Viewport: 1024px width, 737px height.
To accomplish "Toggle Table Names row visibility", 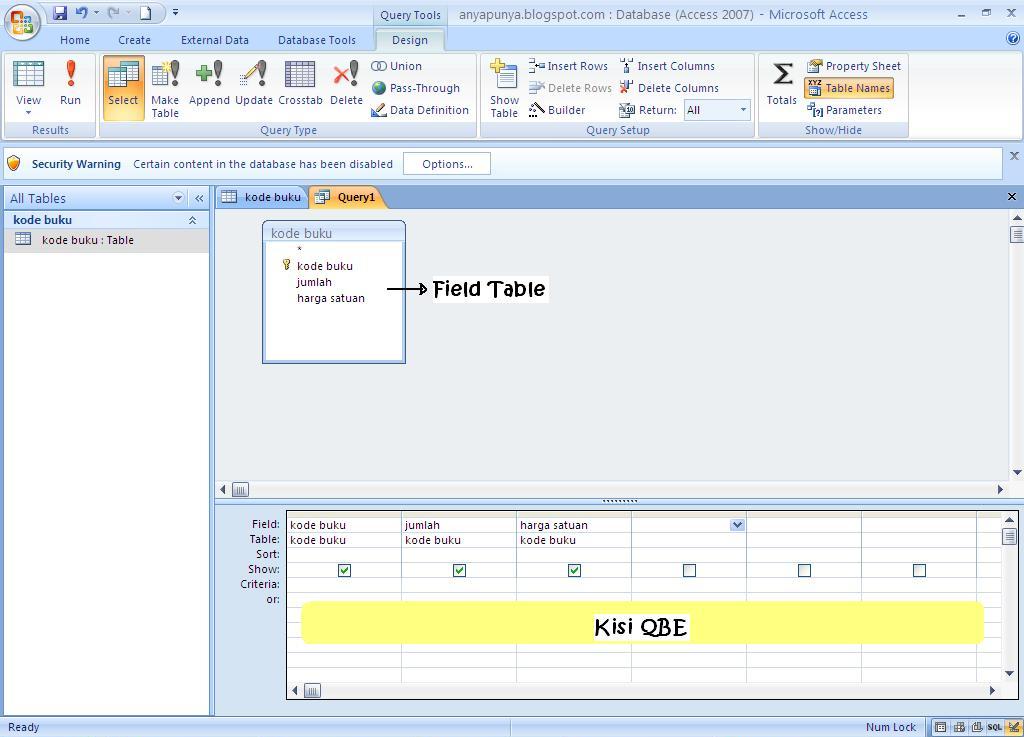I will (x=849, y=88).
